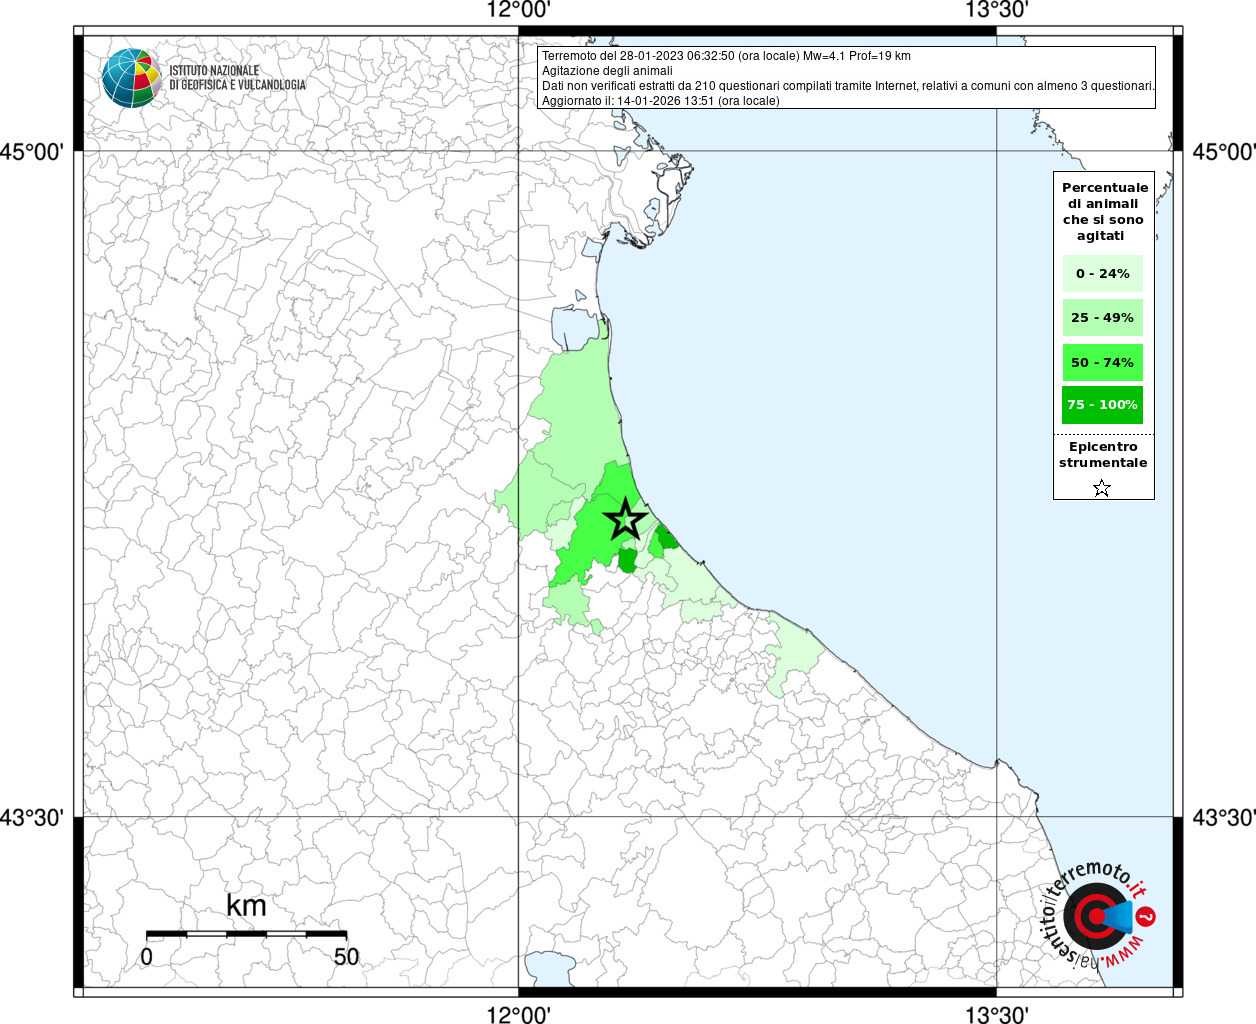Click the 43°30' latitude label on the right
Screen dimensions: 1256x1024
(1224, 818)
